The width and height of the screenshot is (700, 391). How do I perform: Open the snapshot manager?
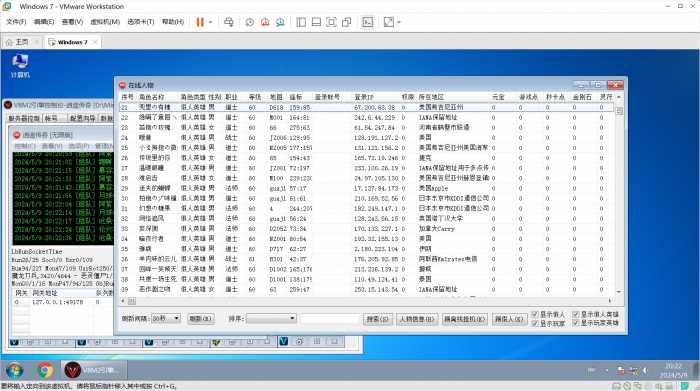pyautogui.click(x=280, y=22)
